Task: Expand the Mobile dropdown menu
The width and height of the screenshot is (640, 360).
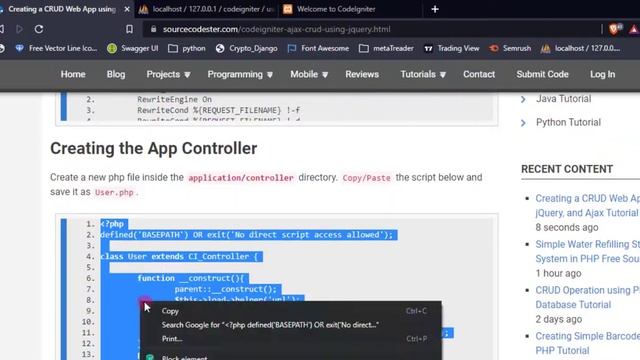Action: [309, 74]
